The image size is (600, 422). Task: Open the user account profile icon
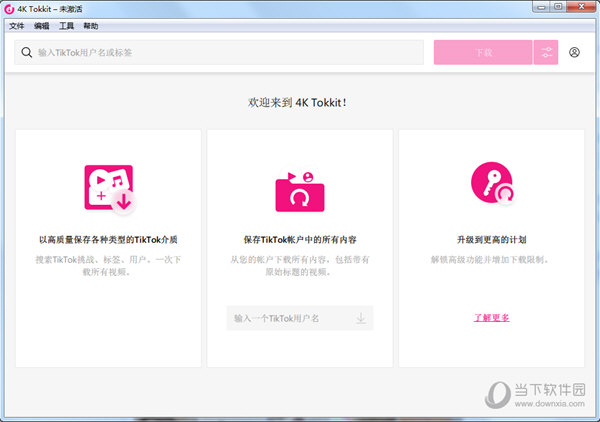point(574,52)
